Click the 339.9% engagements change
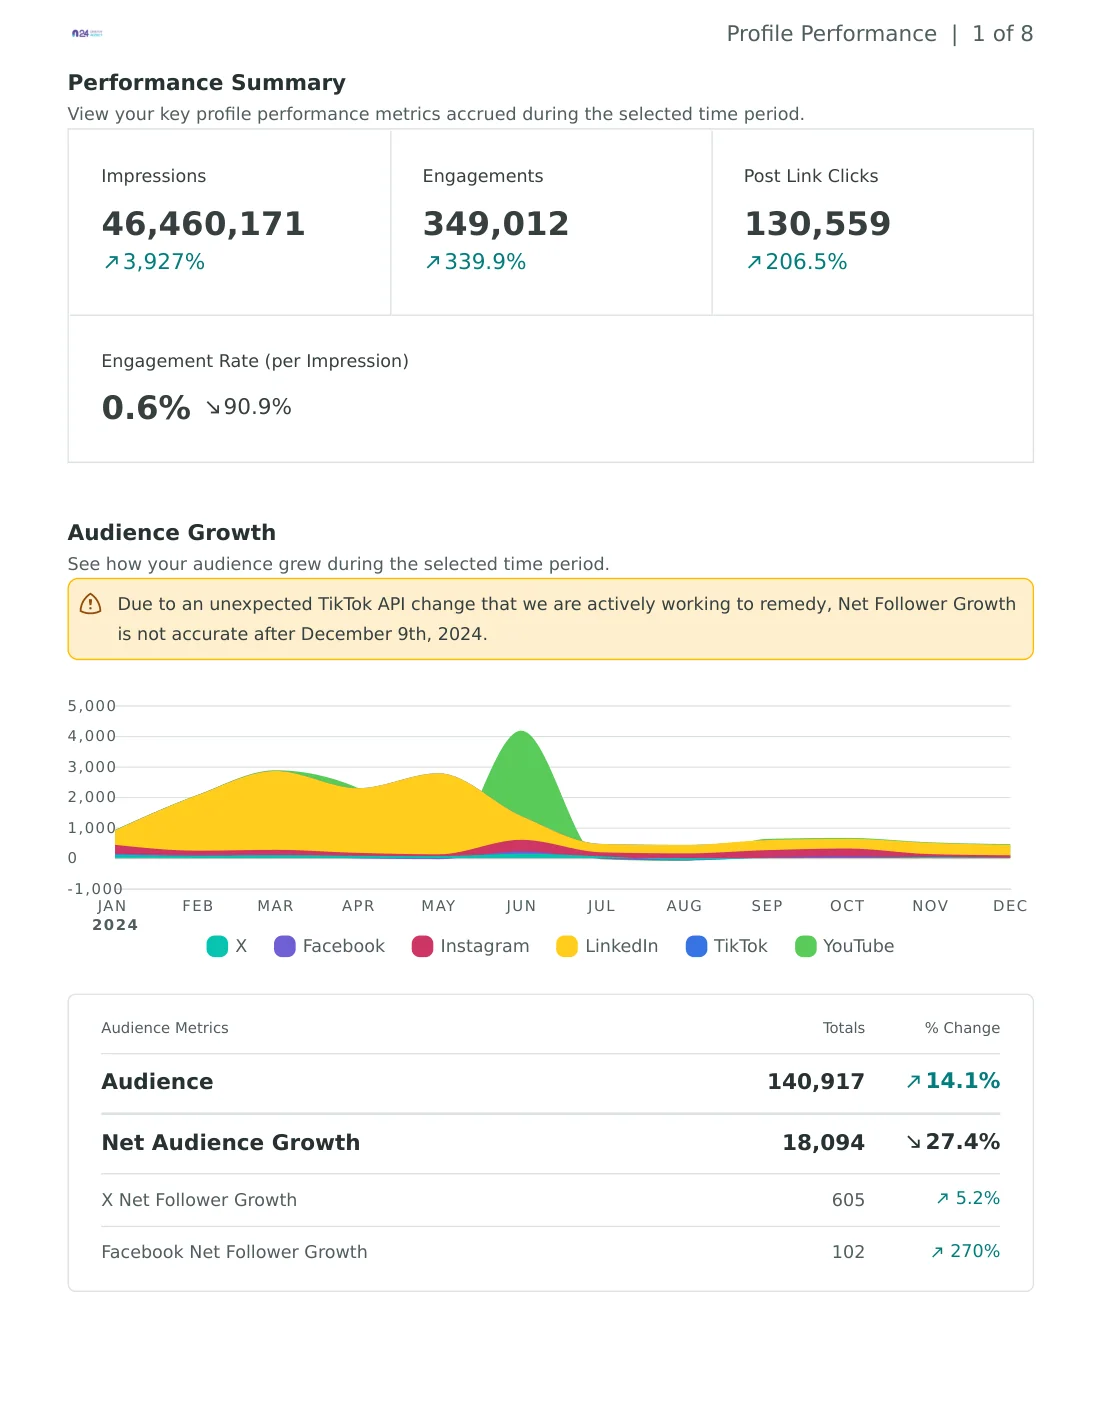The width and height of the screenshot is (1102, 1426). tap(485, 262)
